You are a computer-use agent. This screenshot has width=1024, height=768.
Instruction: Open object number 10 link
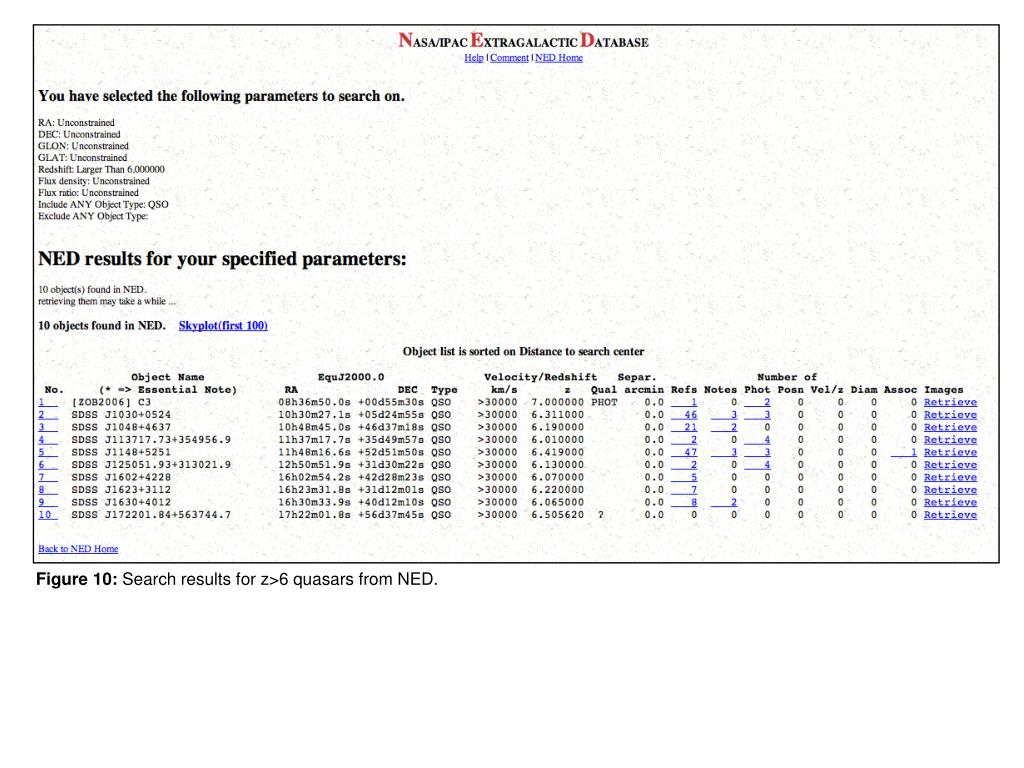pos(48,515)
